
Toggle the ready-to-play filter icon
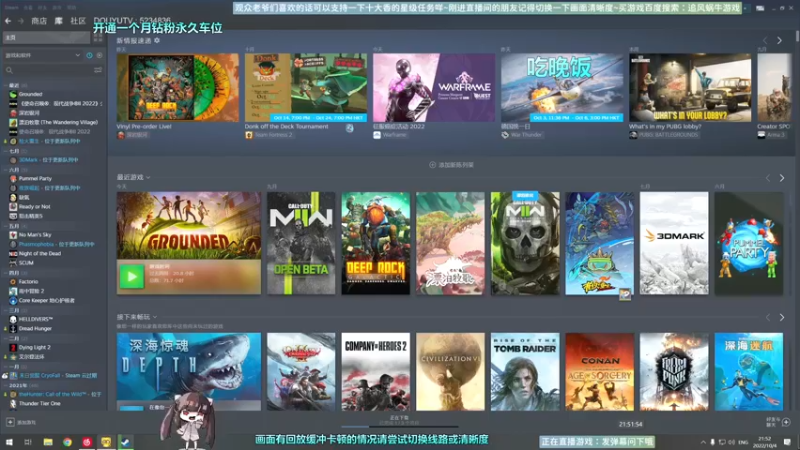point(99,55)
